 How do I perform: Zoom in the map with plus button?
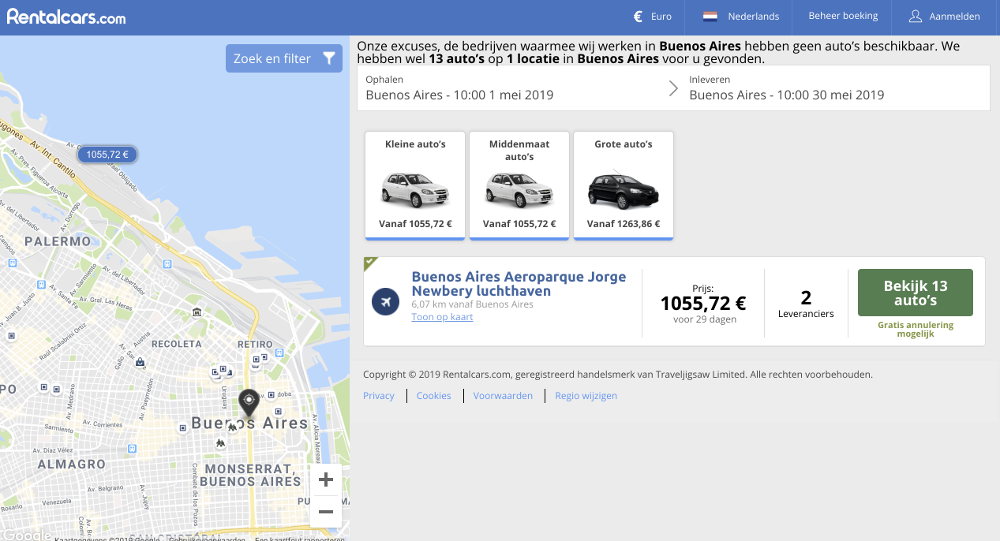tap(325, 480)
